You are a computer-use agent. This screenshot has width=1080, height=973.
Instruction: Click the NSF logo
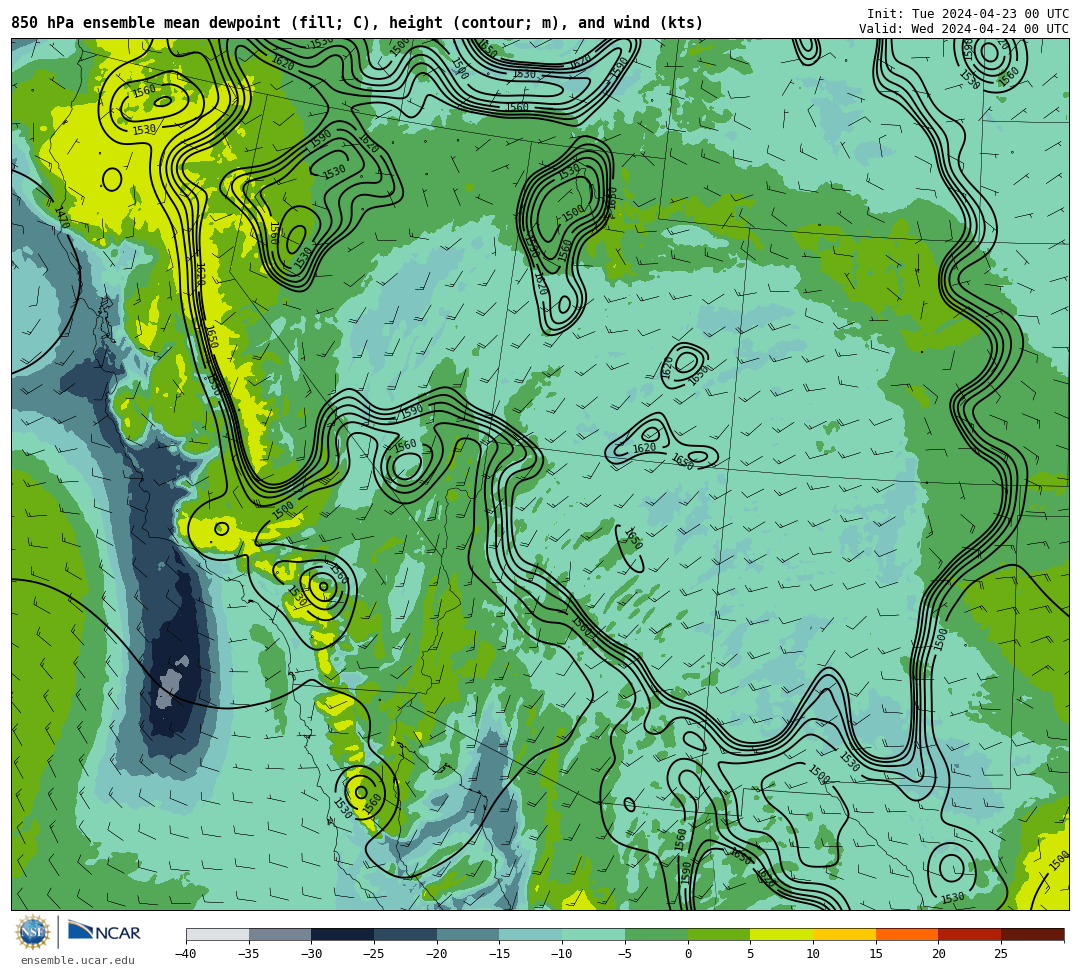32,933
